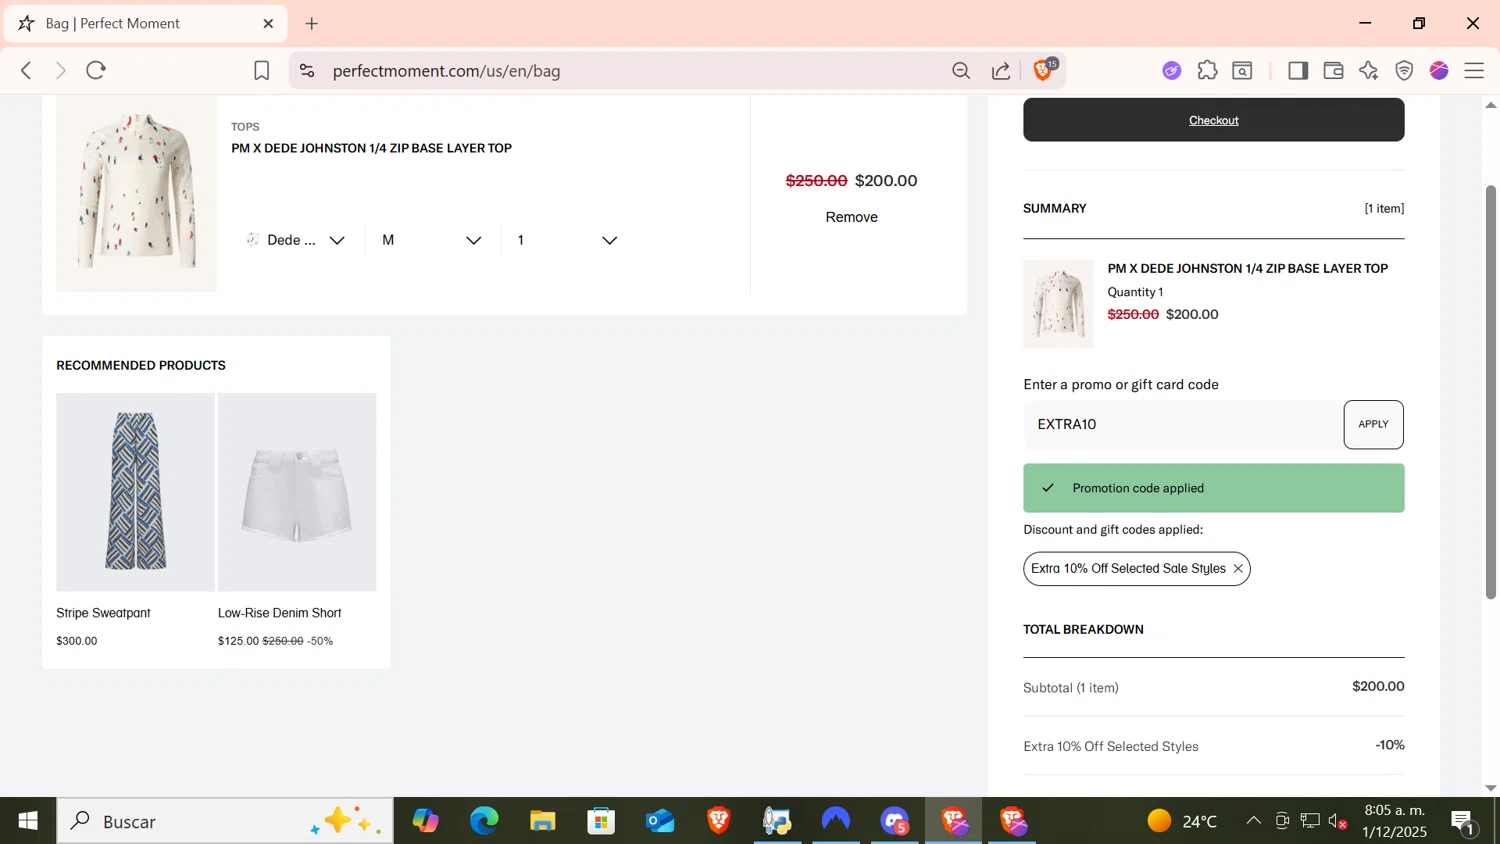Open the quantity 1 dropdown
The width and height of the screenshot is (1500, 844).
click(567, 240)
